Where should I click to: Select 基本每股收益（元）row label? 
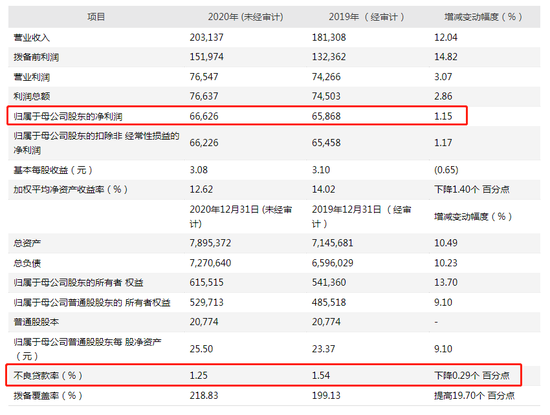[x=53, y=170]
